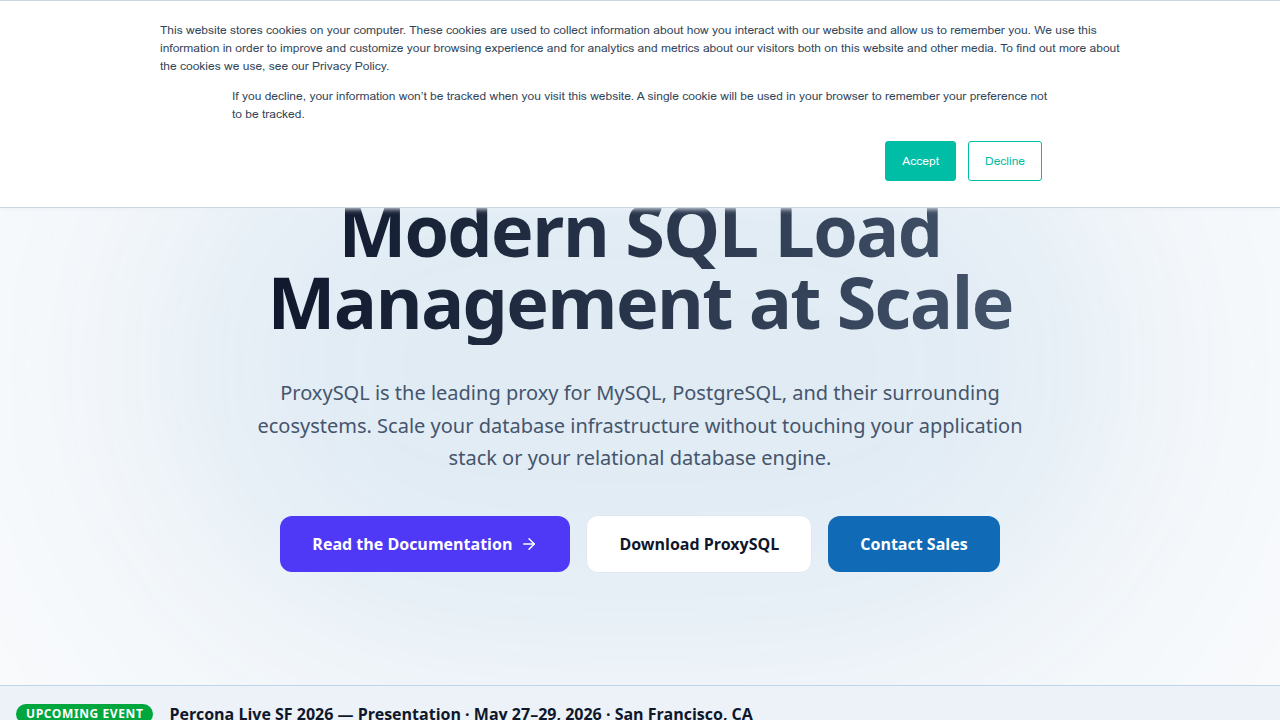
Task: Click the UPCOMING EVENT badge
Action: (x=85, y=713)
